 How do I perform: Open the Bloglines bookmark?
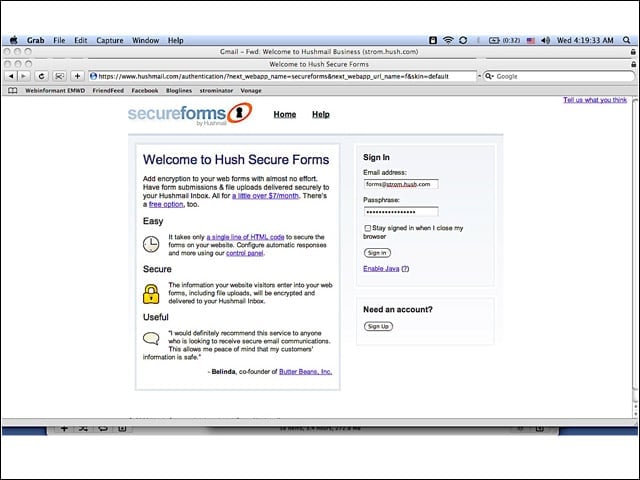pos(179,91)
